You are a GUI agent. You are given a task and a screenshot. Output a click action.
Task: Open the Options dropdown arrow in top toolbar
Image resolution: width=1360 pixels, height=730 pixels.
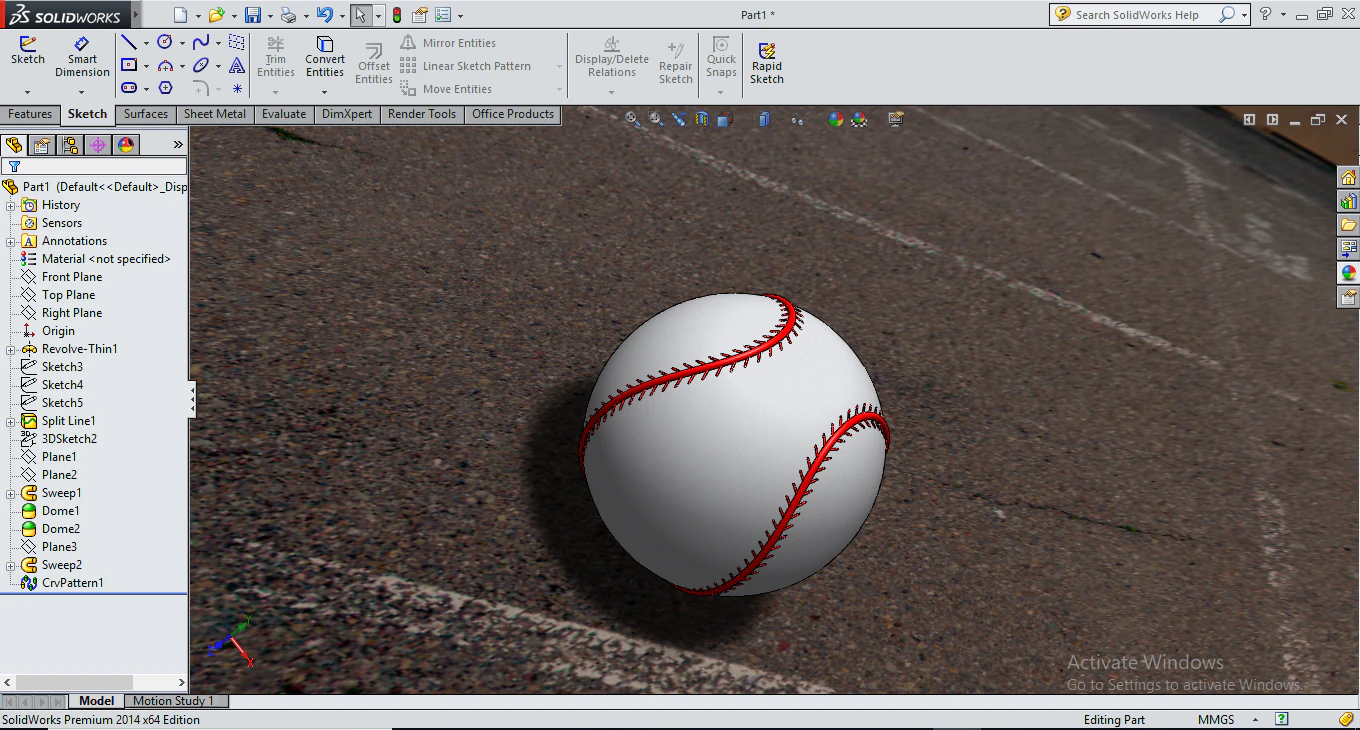[x=460, y=16]
